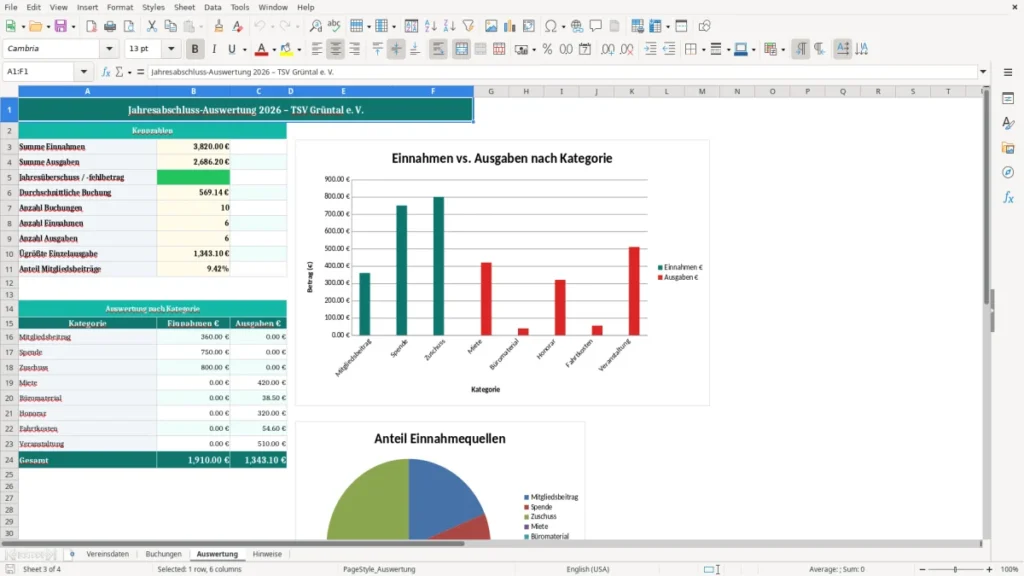Open the Sheet menu
The width and height of the screenshot is (1024, 576).
184,7
